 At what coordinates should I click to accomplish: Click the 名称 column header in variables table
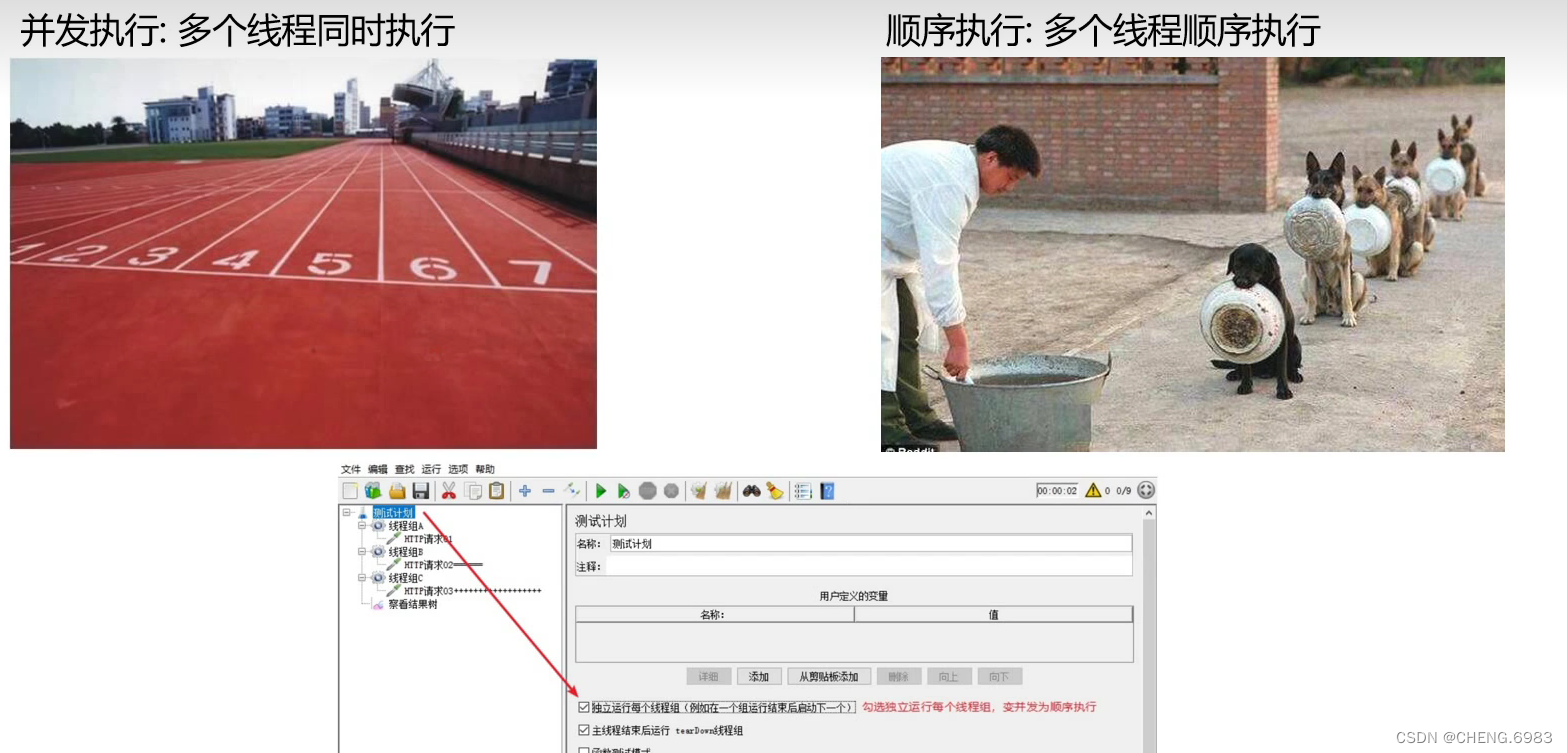[714, 615]
